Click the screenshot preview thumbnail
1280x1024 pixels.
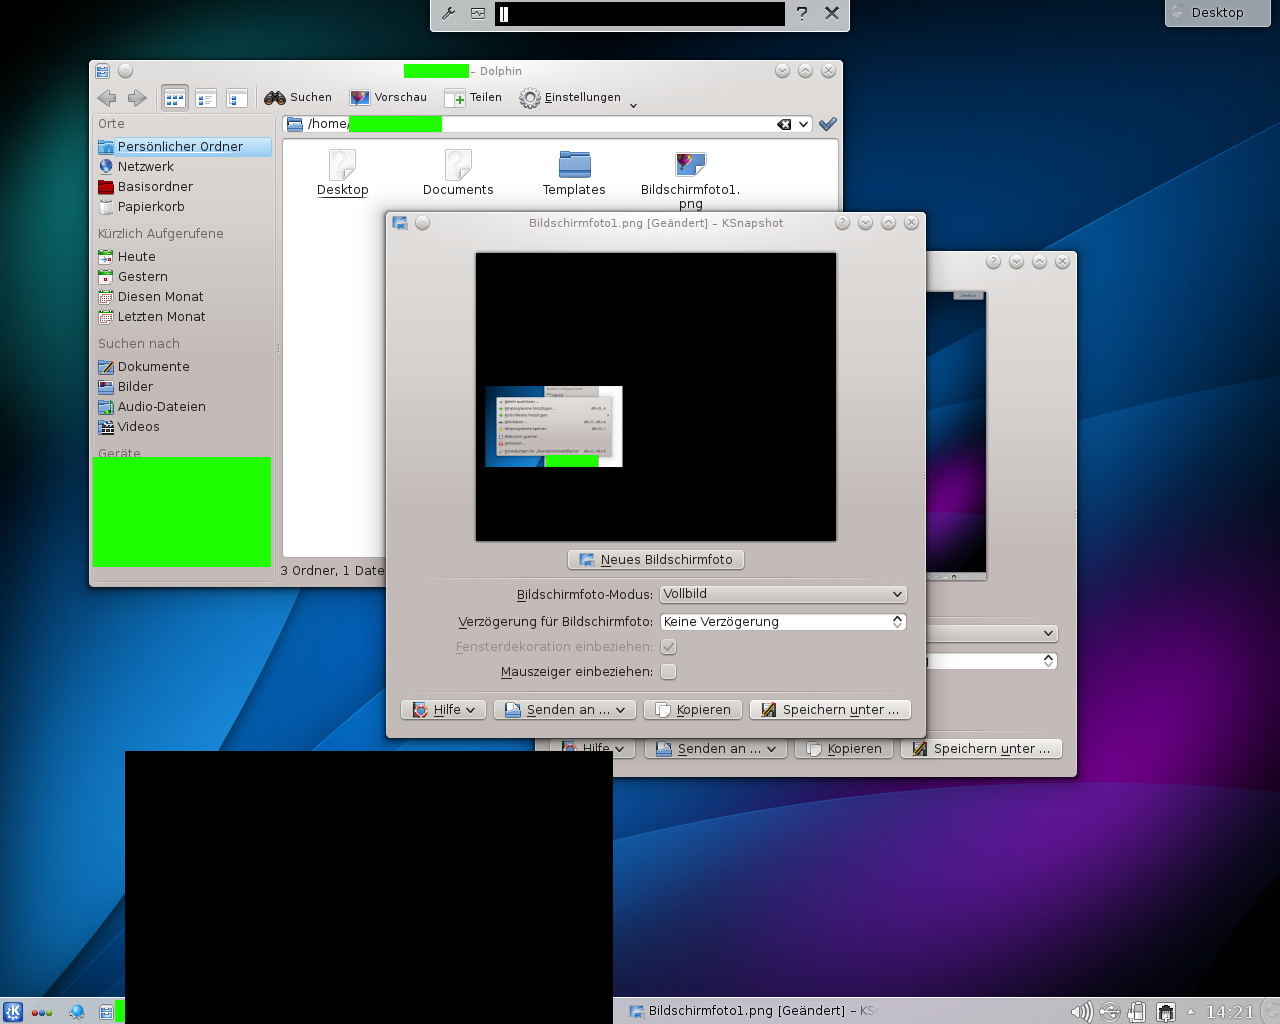[x=656, y=397]
